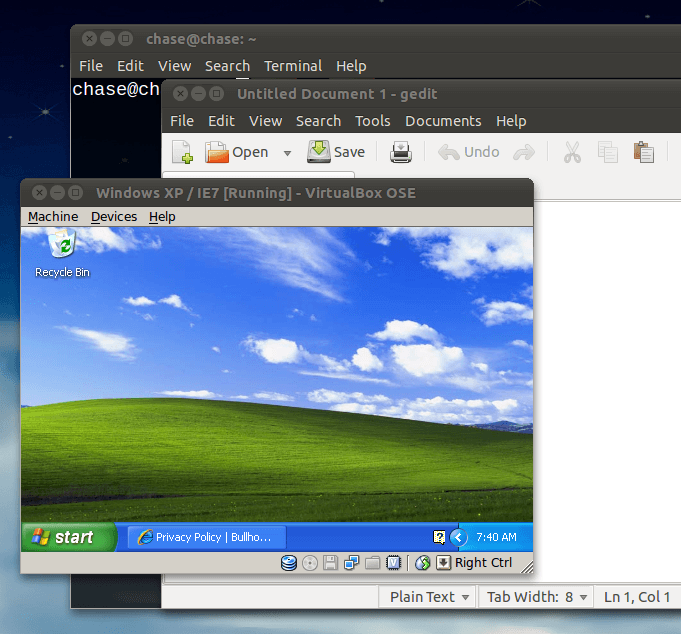Click the shared folders icon in VirtualBox status bar
This screenshot has height=634, width=681.
373,563
